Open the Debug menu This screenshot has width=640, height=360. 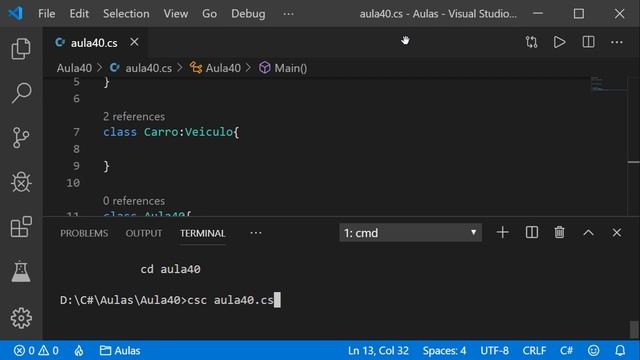tap(248, 13)
